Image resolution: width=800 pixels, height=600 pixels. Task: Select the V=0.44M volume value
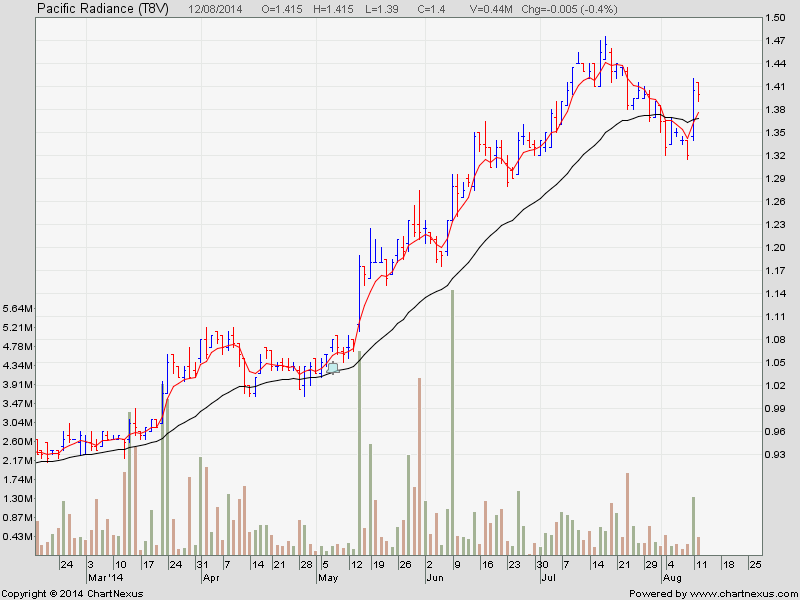491,9
